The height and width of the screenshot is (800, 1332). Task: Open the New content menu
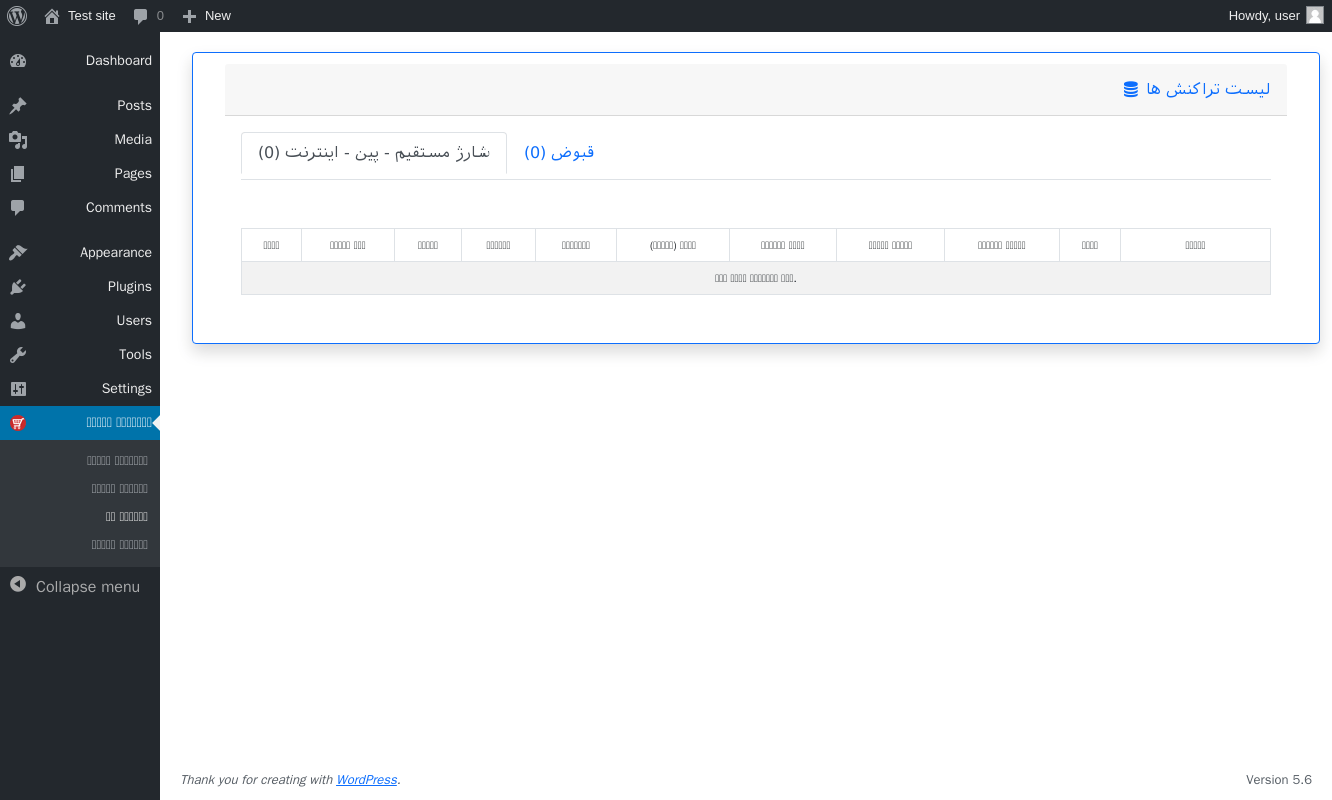point(206,16)
